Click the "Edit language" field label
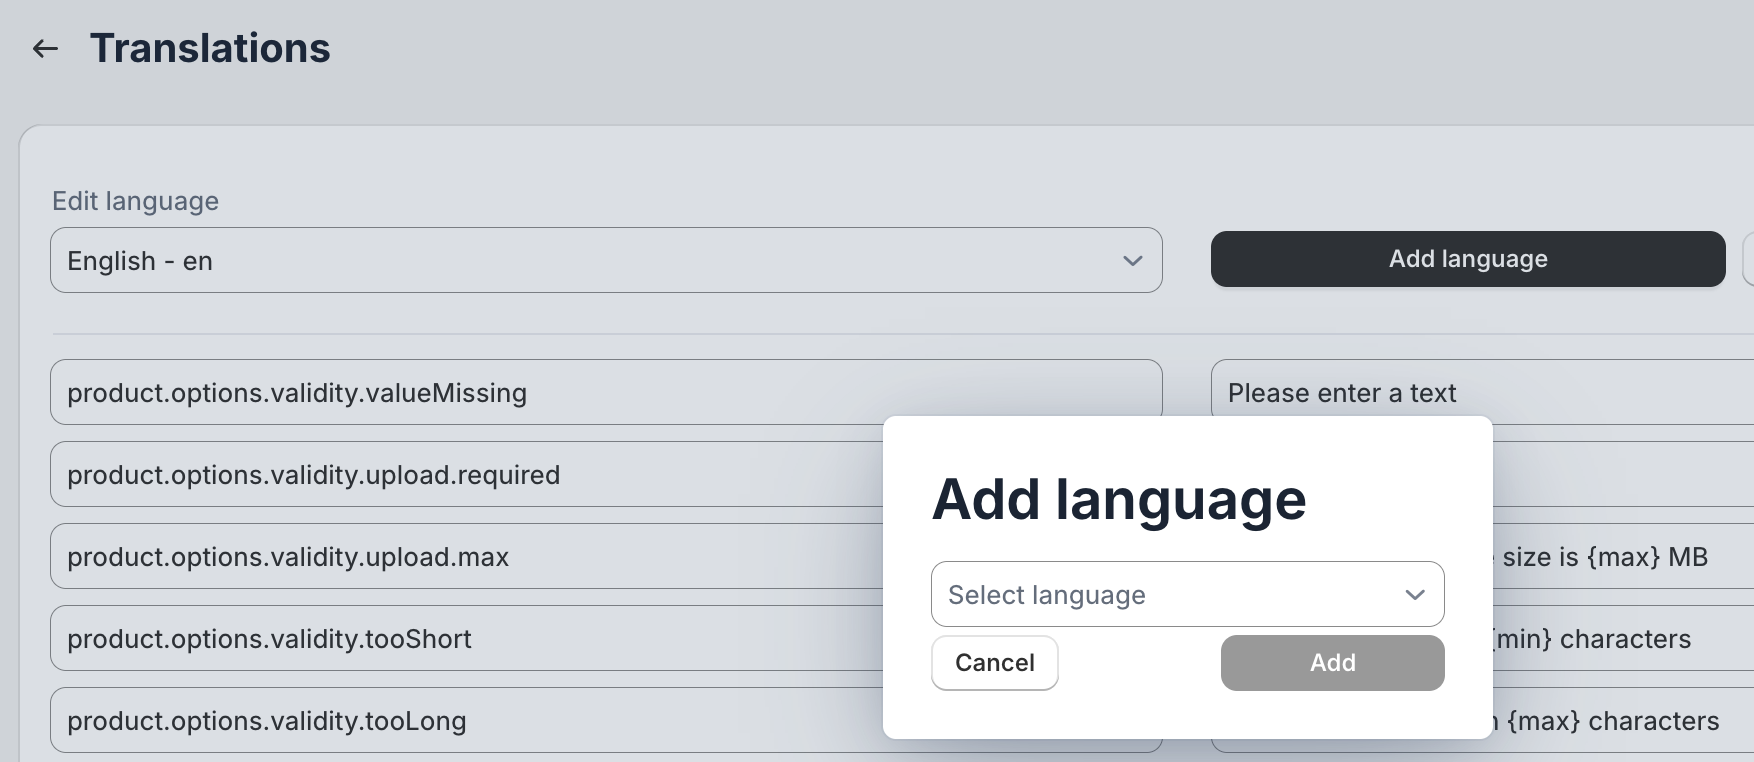Screen dimensions: 1754x762 pyautogui.click(x=135, y=201)
